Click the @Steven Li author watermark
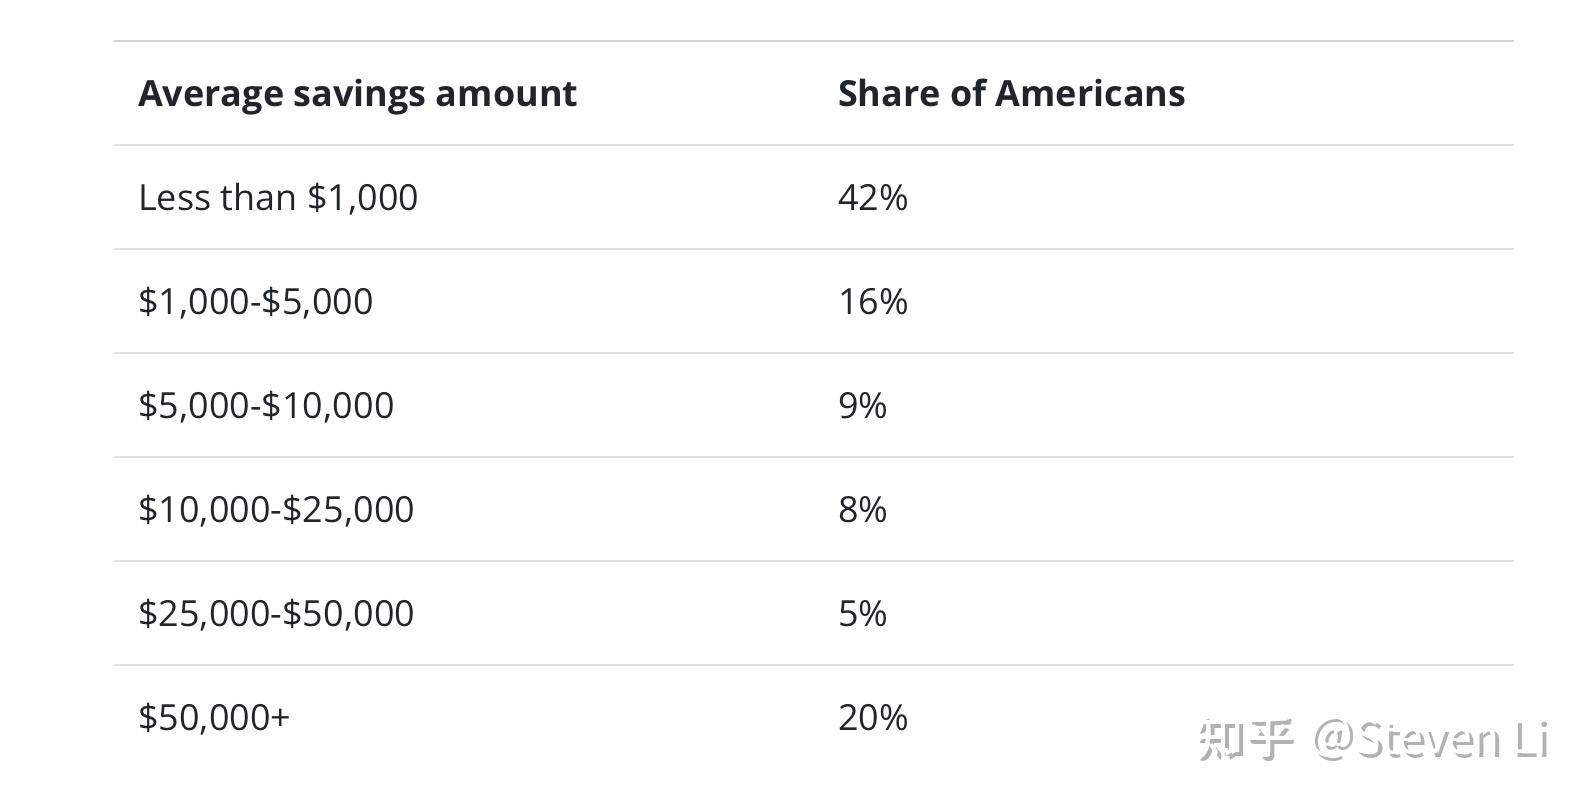Image resolution: width=1589 pixels, height=804 pixels. [x=1431, y=740]
